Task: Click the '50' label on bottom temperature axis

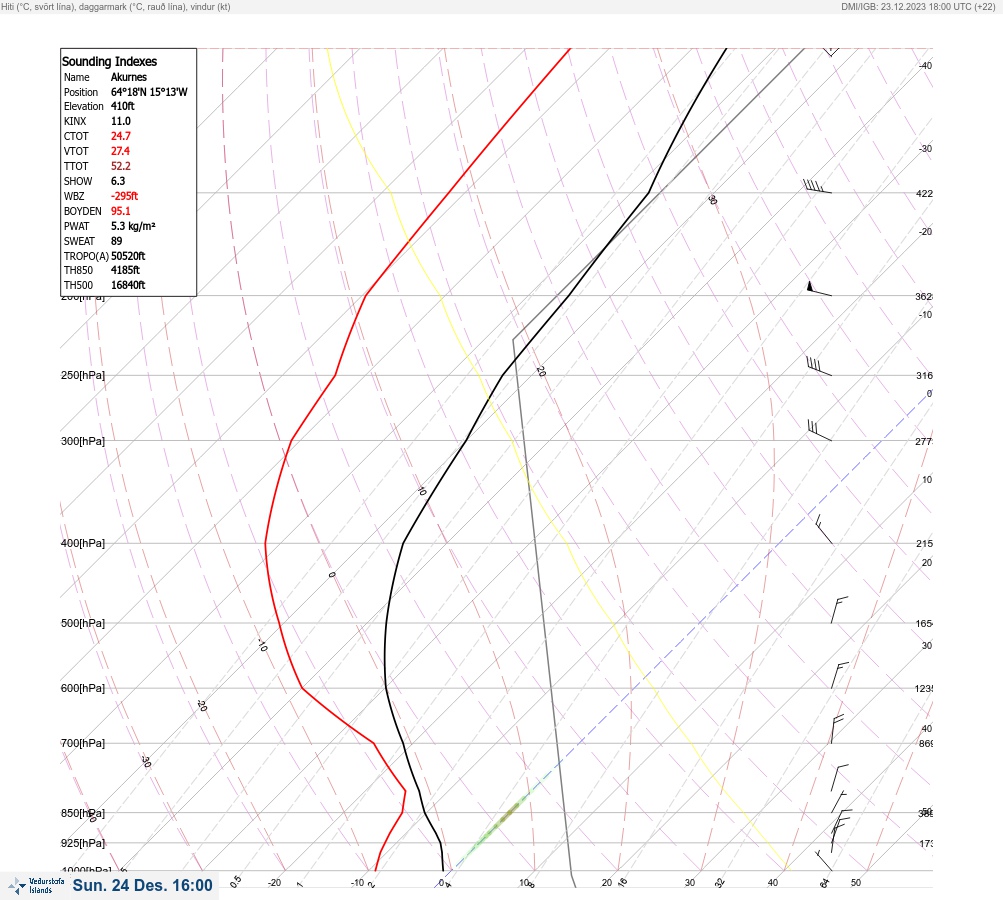Action: [x=856, y=883]
